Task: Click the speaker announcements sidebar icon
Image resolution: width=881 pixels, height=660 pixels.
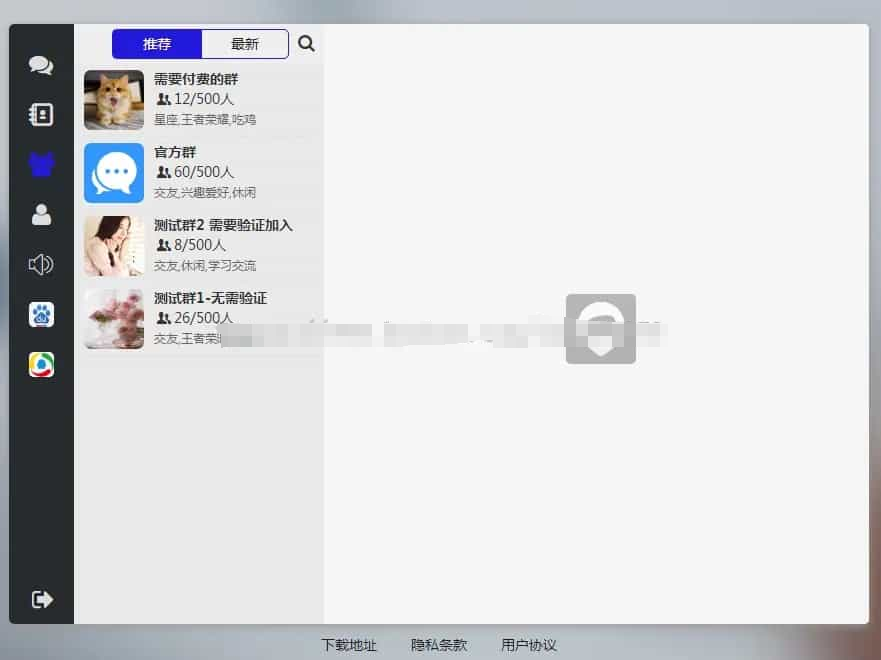Action: (41, 265)
